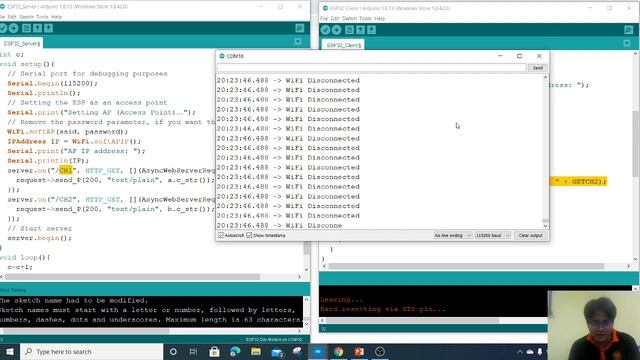Screen dimensions: 640x360
Task: Click Type here to search box
Action: pyautogui.click(x=92, y=351)
